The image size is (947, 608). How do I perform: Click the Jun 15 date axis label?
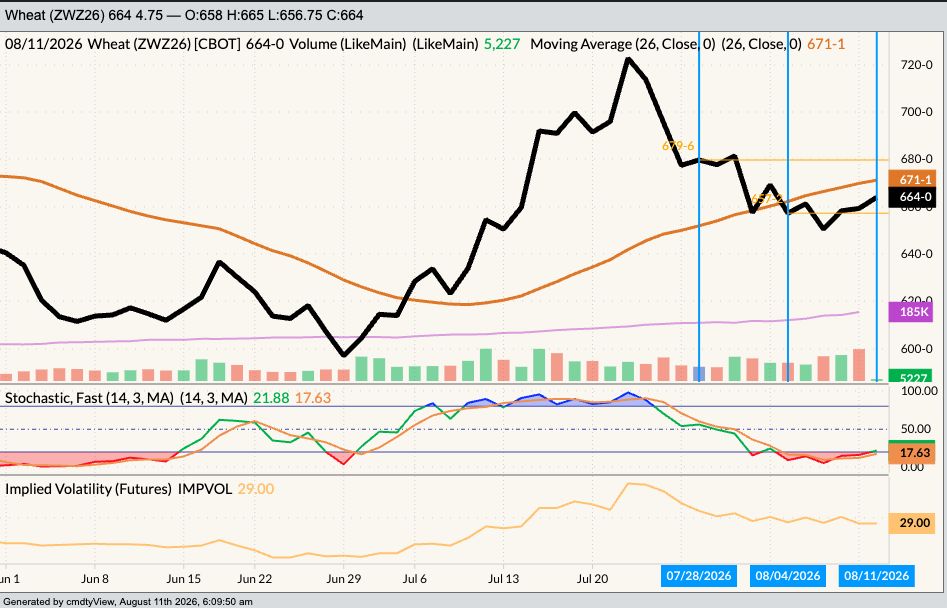coord(183,578)
